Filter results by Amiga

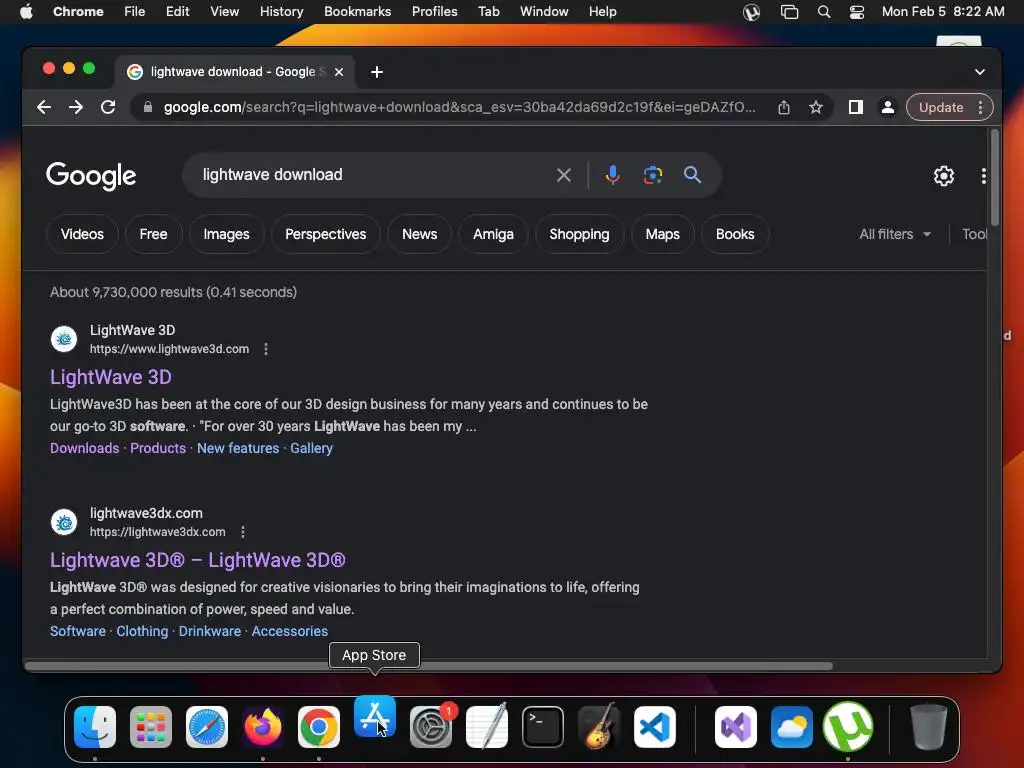[x=493, y=234]
